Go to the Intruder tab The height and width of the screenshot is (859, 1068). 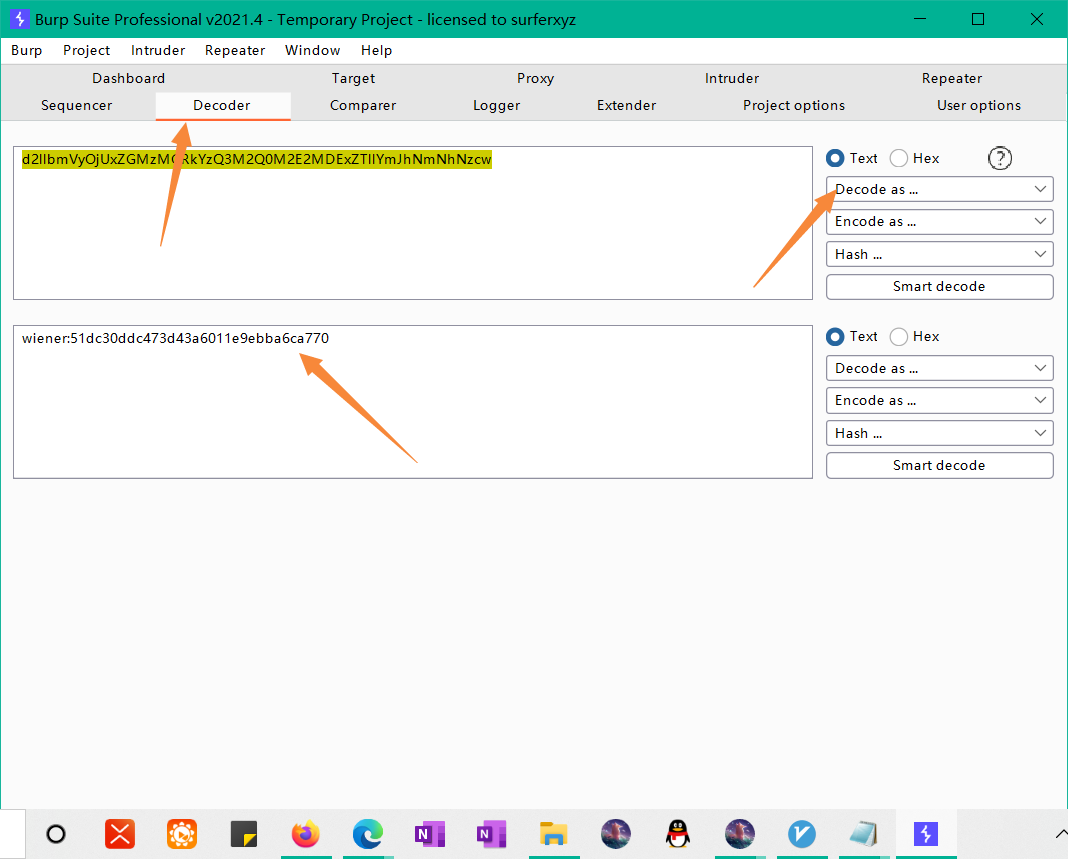click(732, 78)
